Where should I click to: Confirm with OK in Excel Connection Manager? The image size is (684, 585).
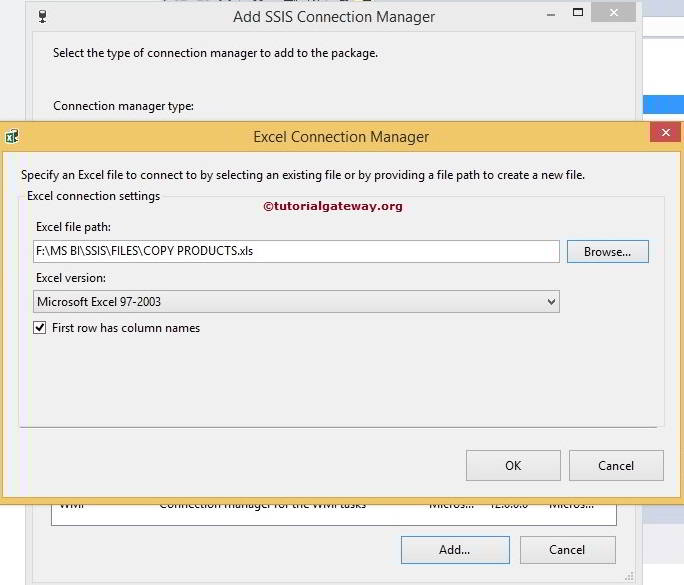click(x=513, y=465)
